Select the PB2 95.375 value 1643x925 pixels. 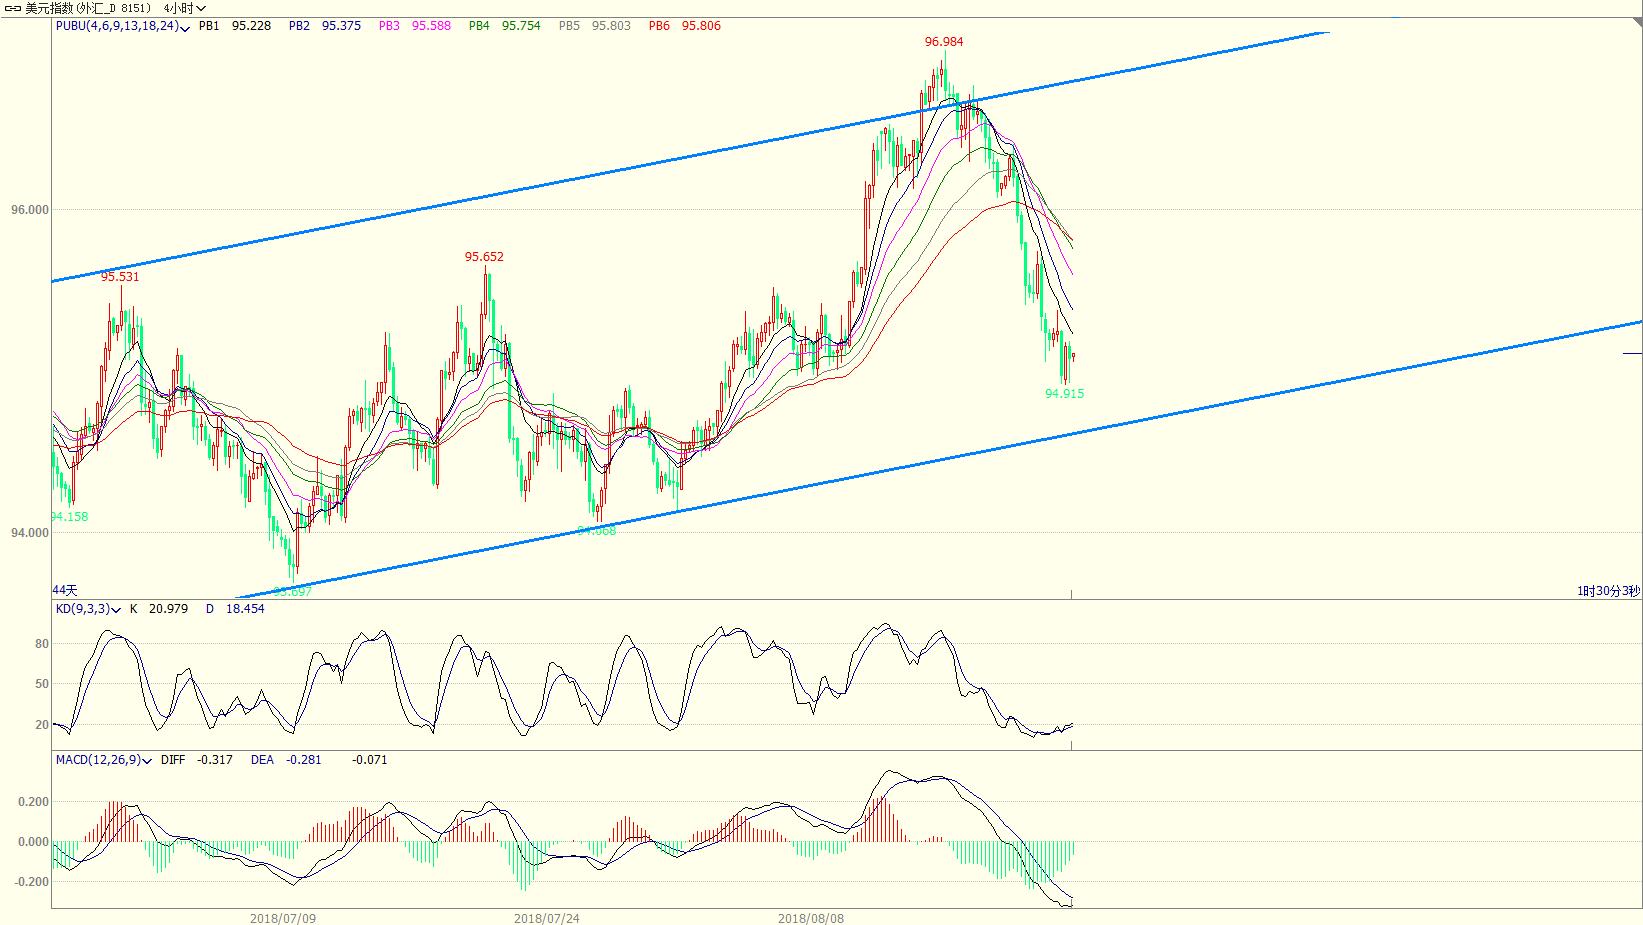(x=325, y=26)
